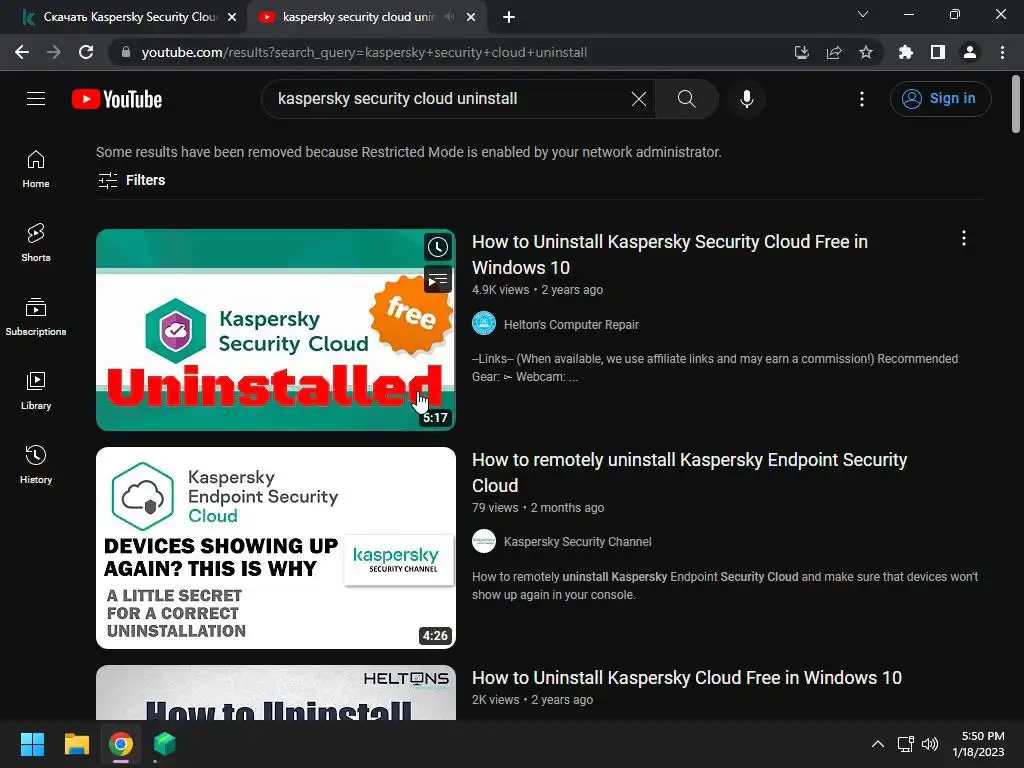1024x768 pixels.
Task: Mute the YouTube tab audio
Action: (449, 17)
